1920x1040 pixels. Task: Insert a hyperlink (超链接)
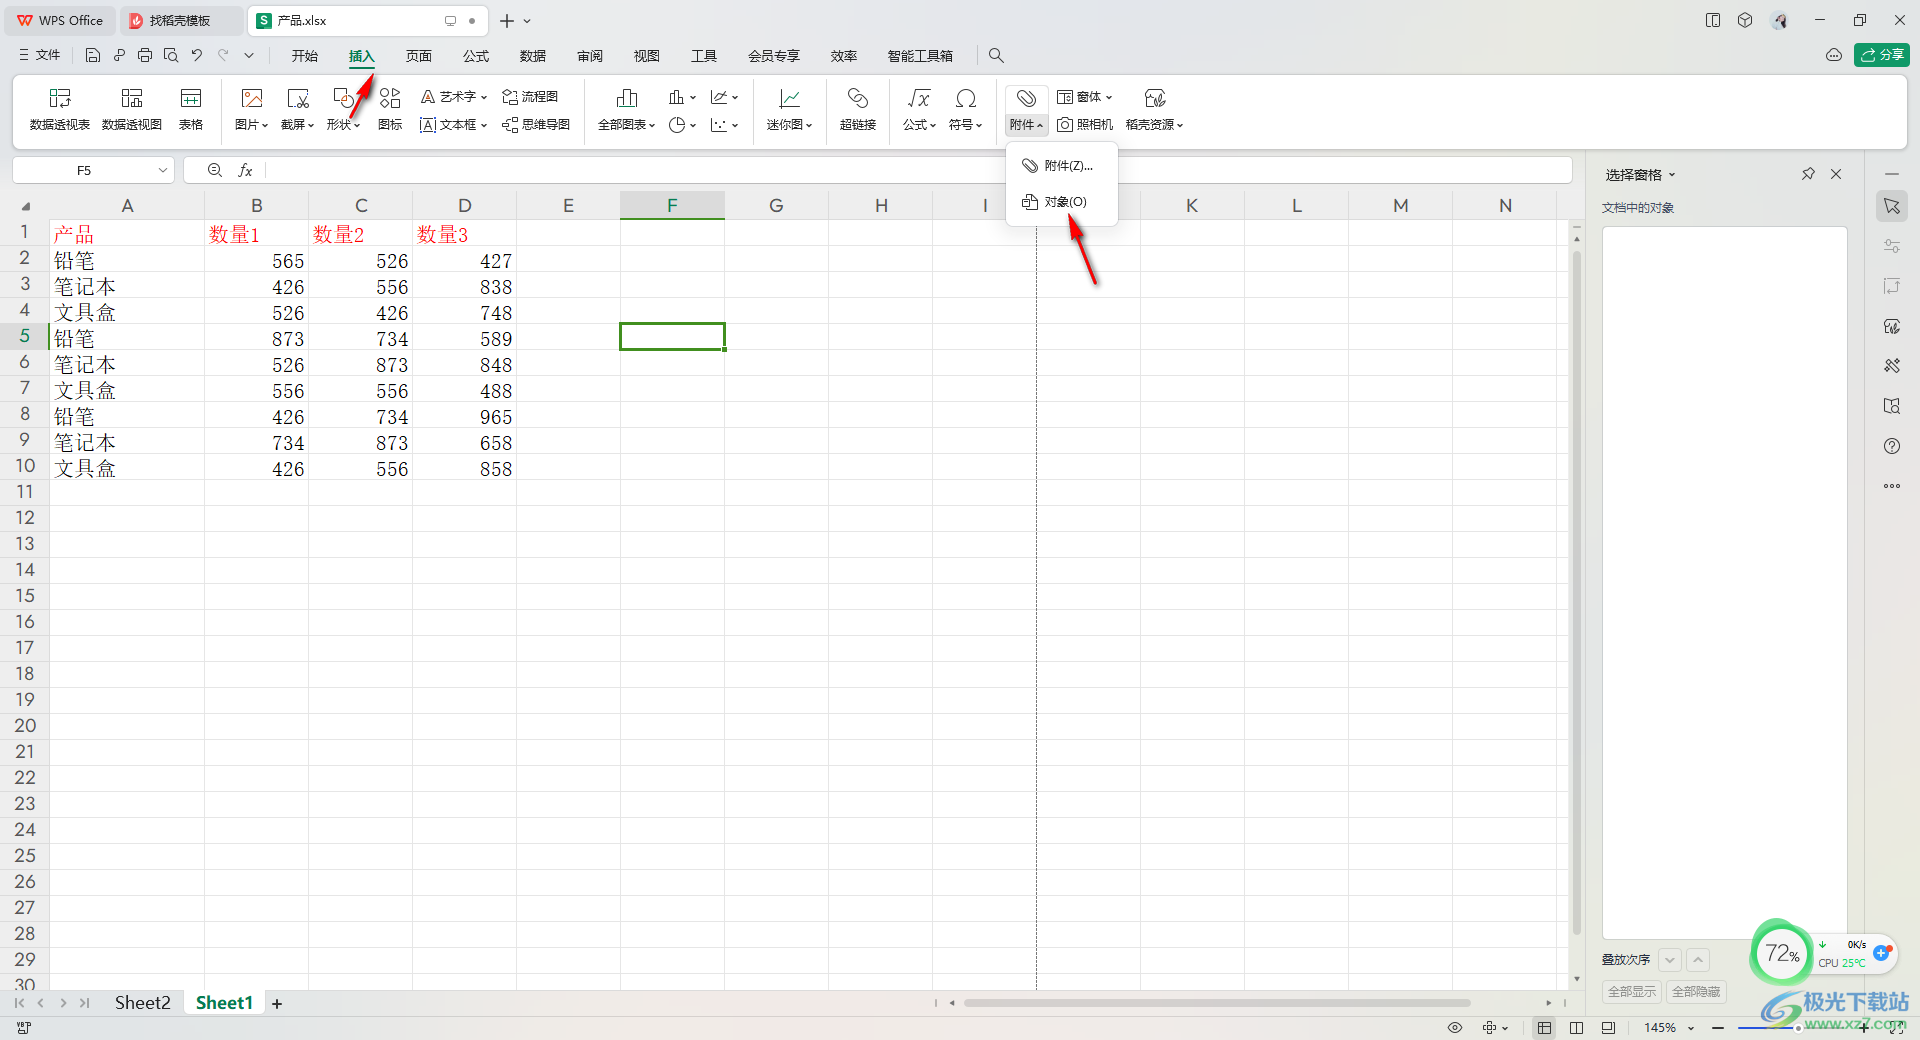point(858,109)
